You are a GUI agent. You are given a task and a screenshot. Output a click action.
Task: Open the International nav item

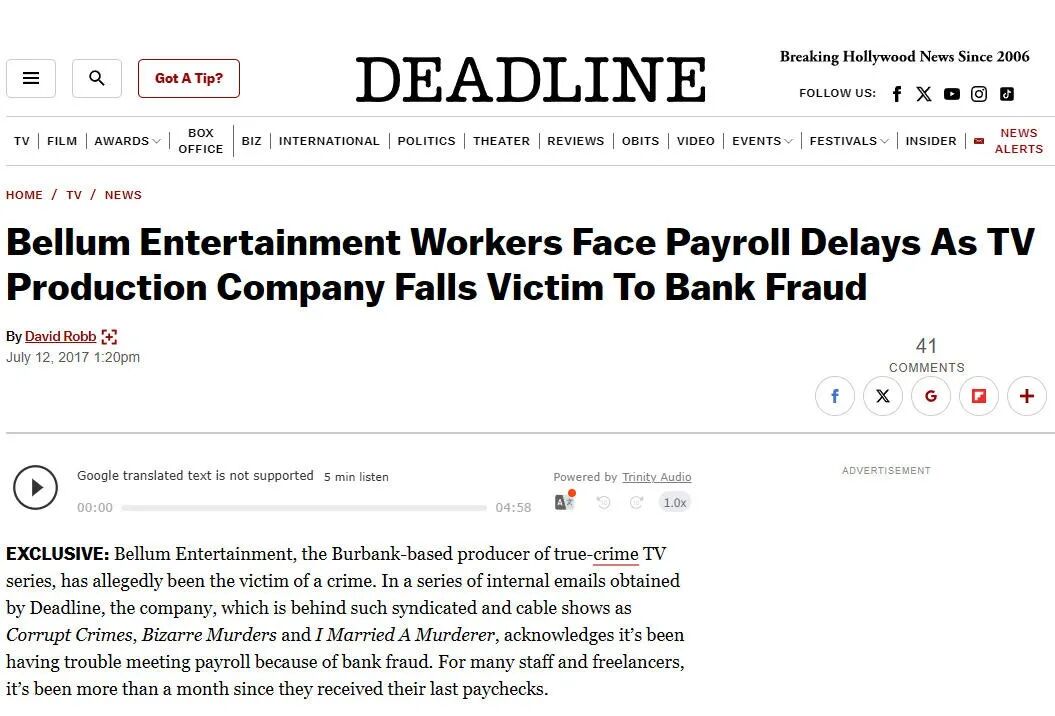[329, 141]
